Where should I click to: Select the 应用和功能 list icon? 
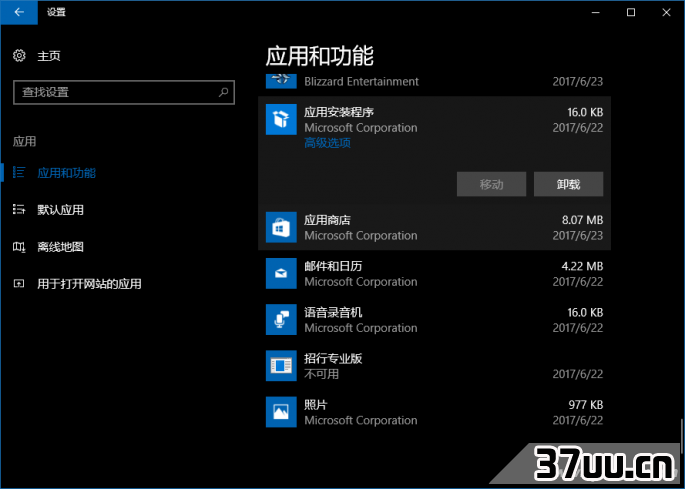19,173
